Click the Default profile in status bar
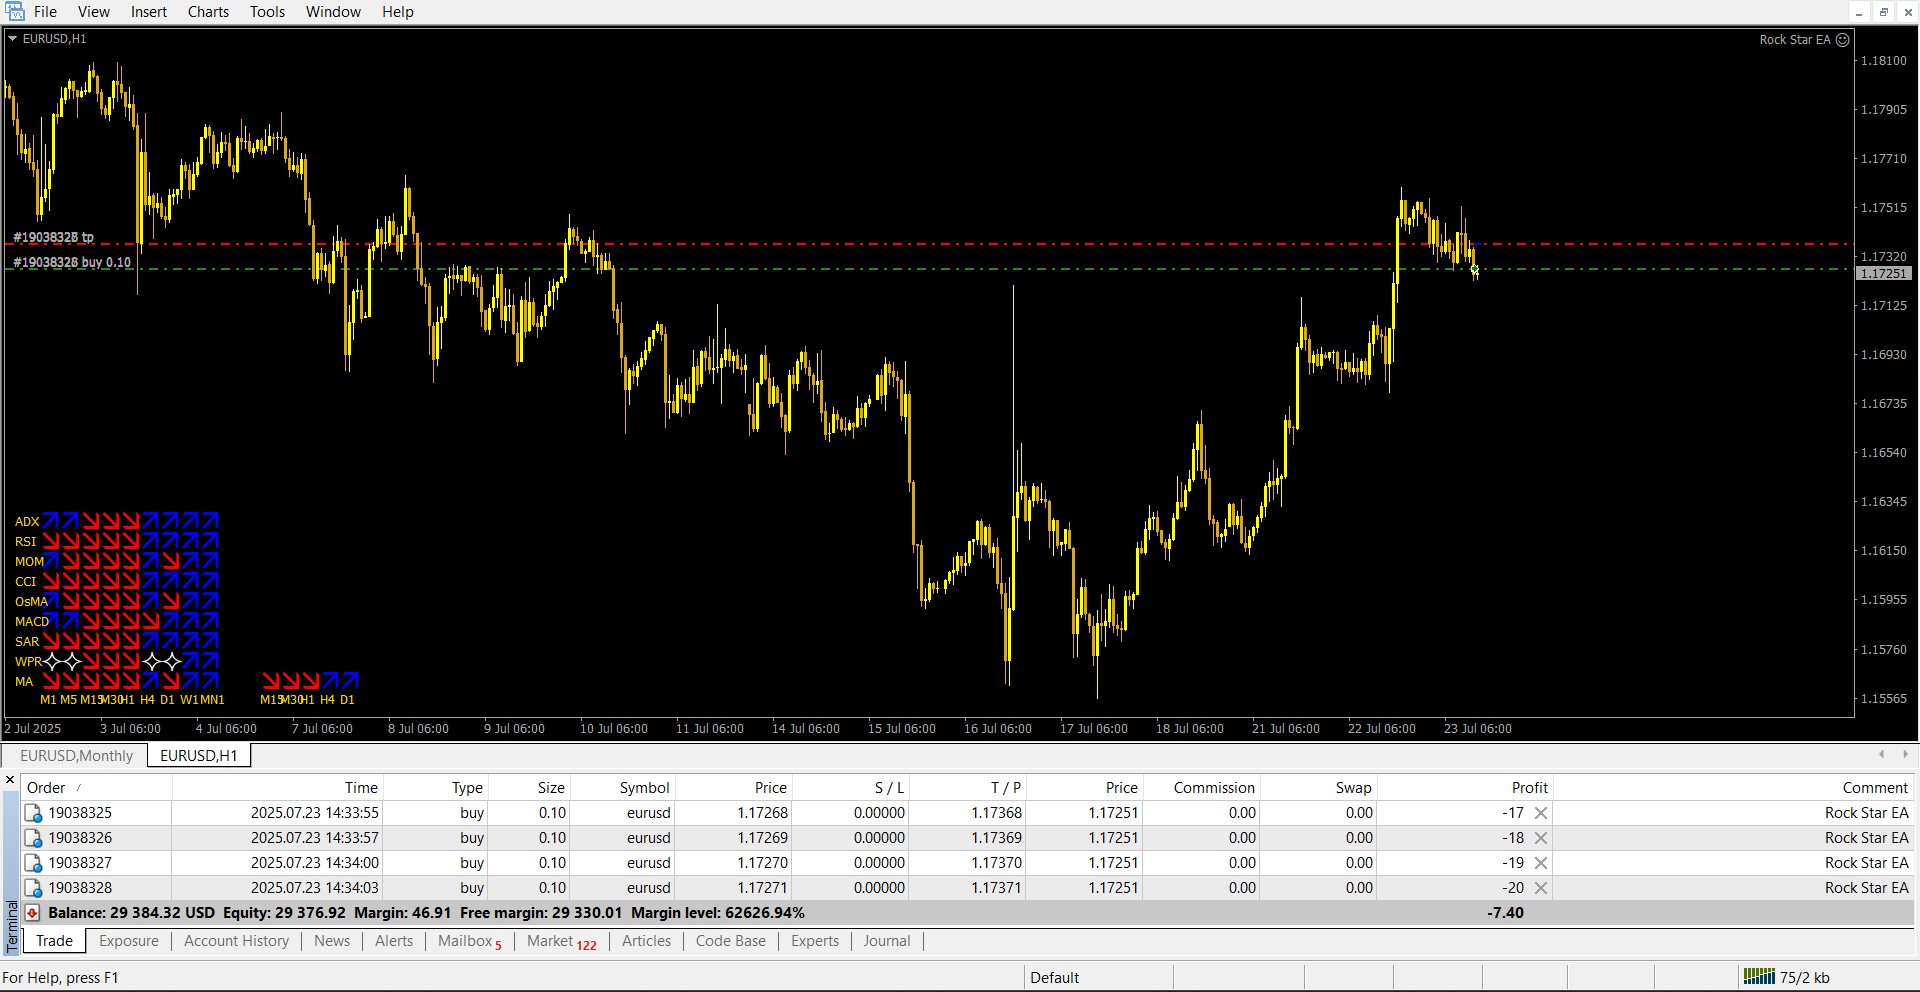 tap(1054, 977)
